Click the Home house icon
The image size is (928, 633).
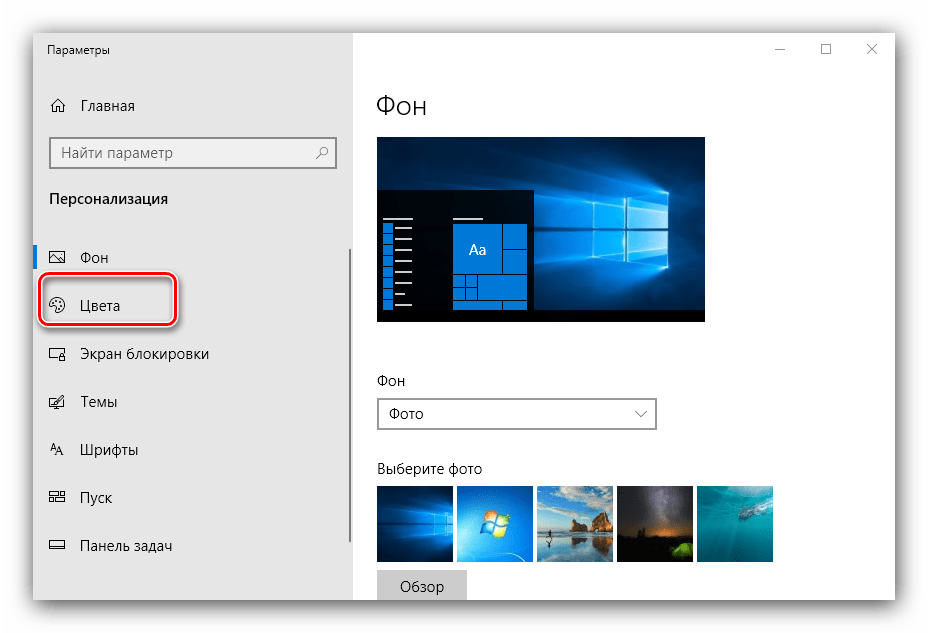pyautogui.click(x=58, y=106)
